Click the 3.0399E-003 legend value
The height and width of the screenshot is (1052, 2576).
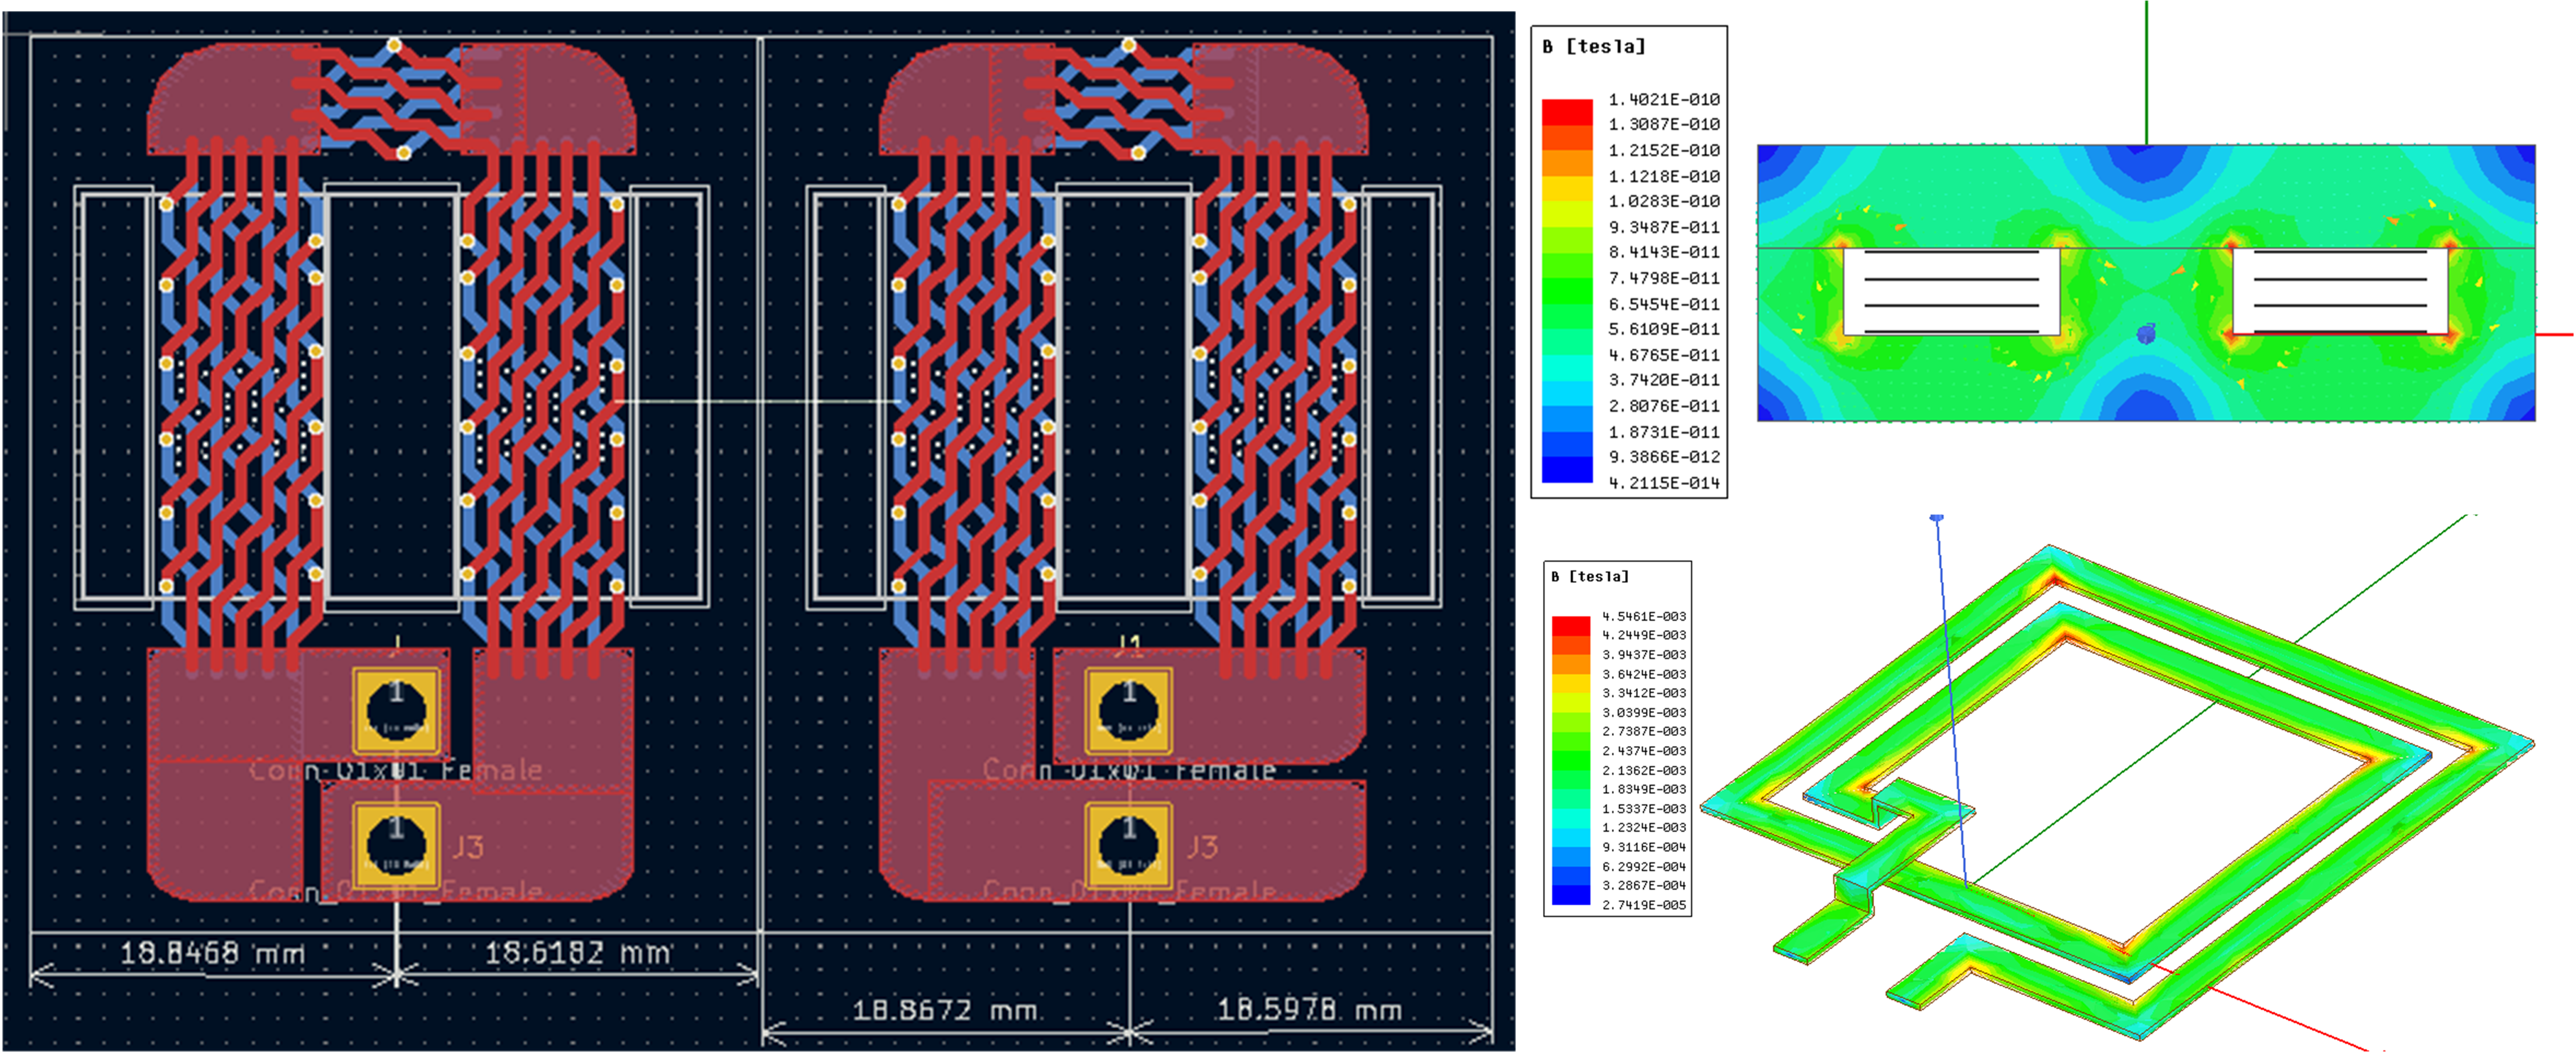point(1644,713)
